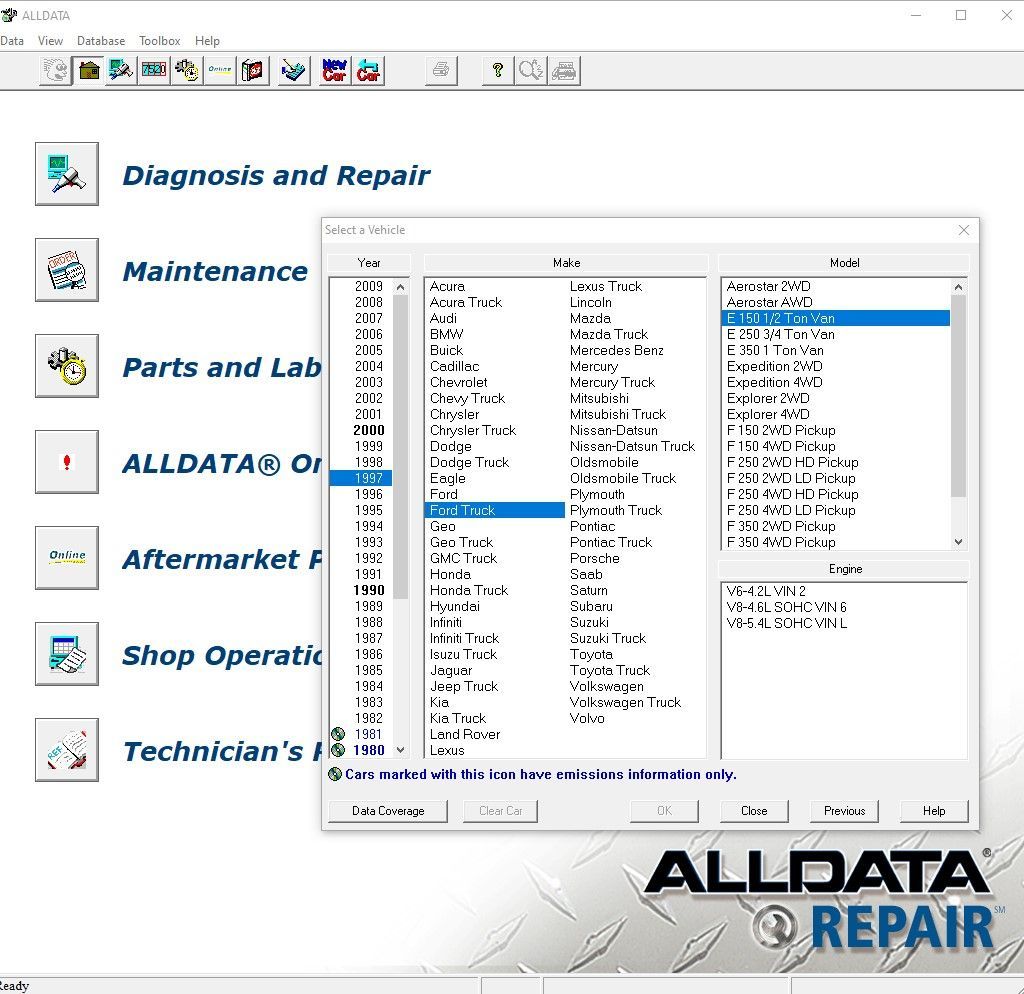
Task: Click the Data Coverage button
Action: point(388,810)
